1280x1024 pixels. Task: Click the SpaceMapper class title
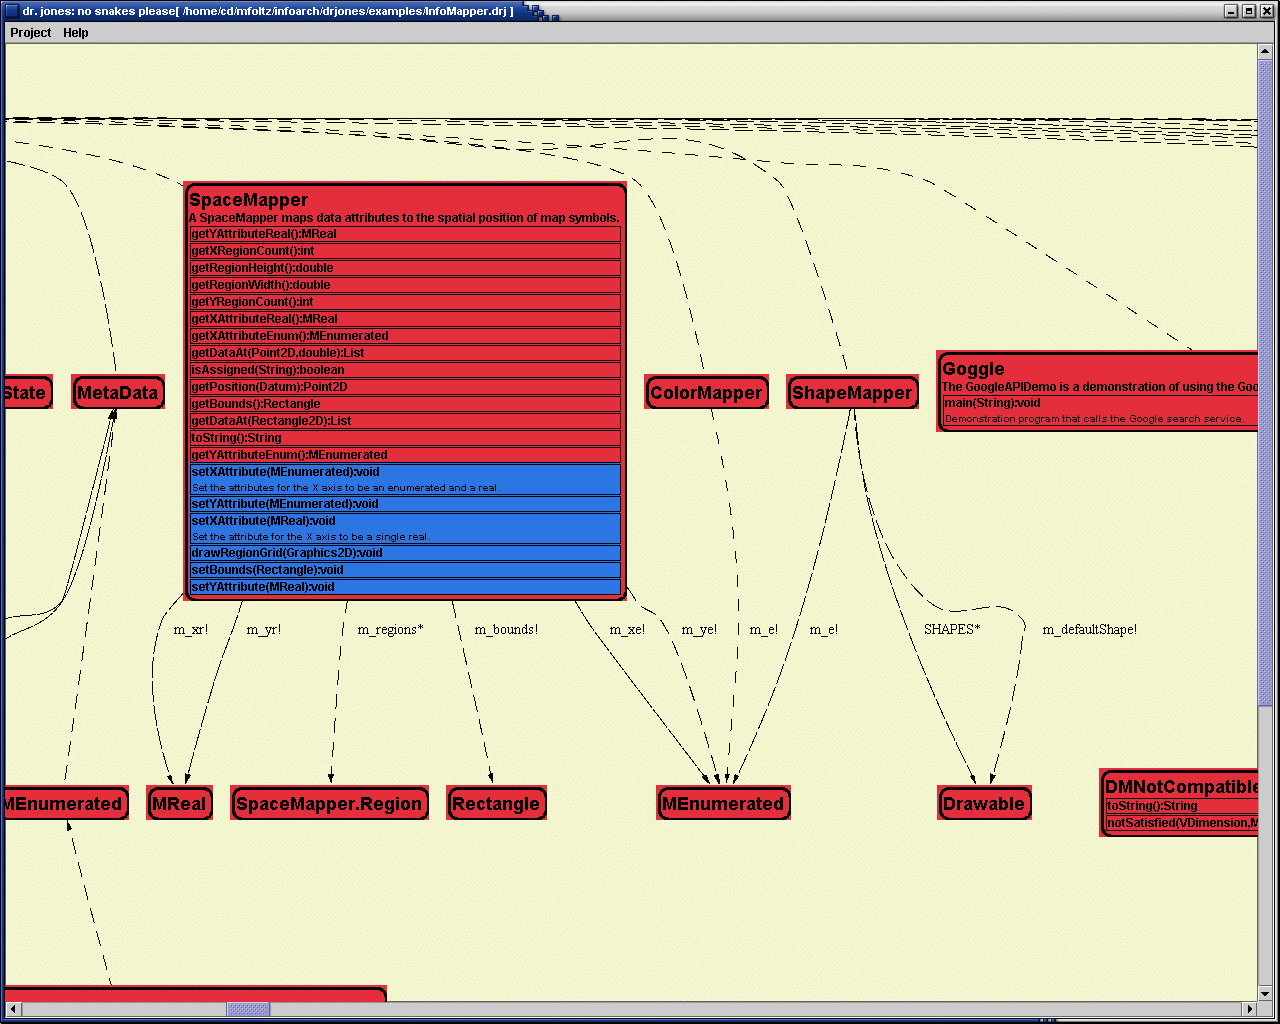tap(249, 200)
